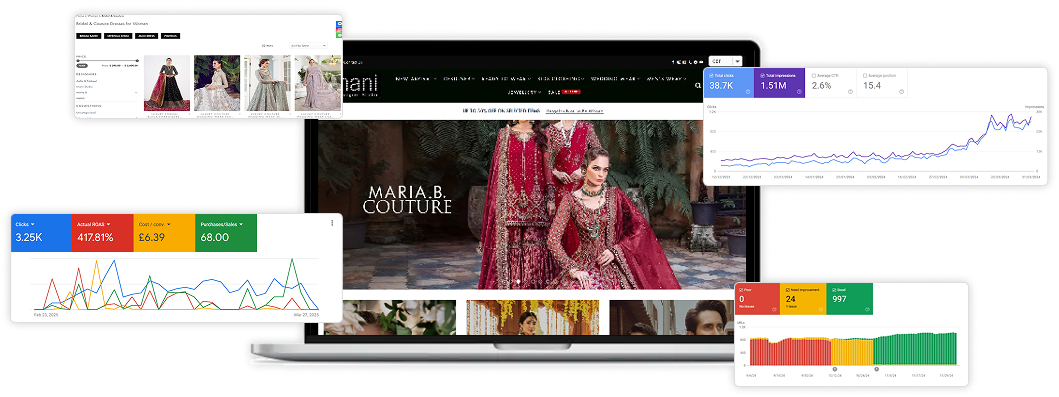Open the Wedding Wear menu

pyautogui.click(x=613, y=78)
